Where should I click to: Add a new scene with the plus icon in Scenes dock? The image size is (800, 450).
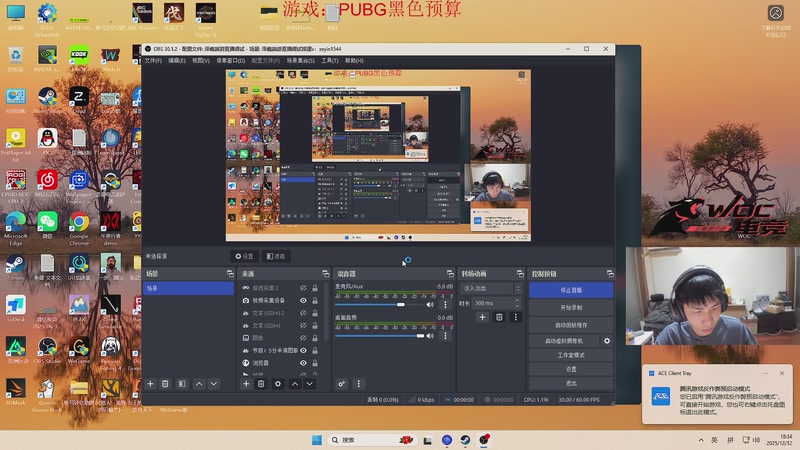coord(151,384)
